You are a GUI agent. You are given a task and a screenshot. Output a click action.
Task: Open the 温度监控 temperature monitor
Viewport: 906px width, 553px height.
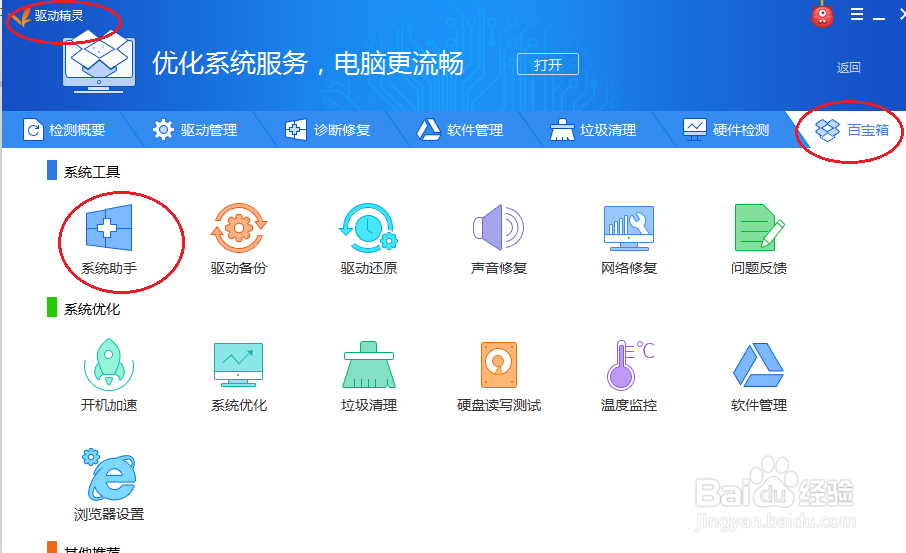coord(629,376)
